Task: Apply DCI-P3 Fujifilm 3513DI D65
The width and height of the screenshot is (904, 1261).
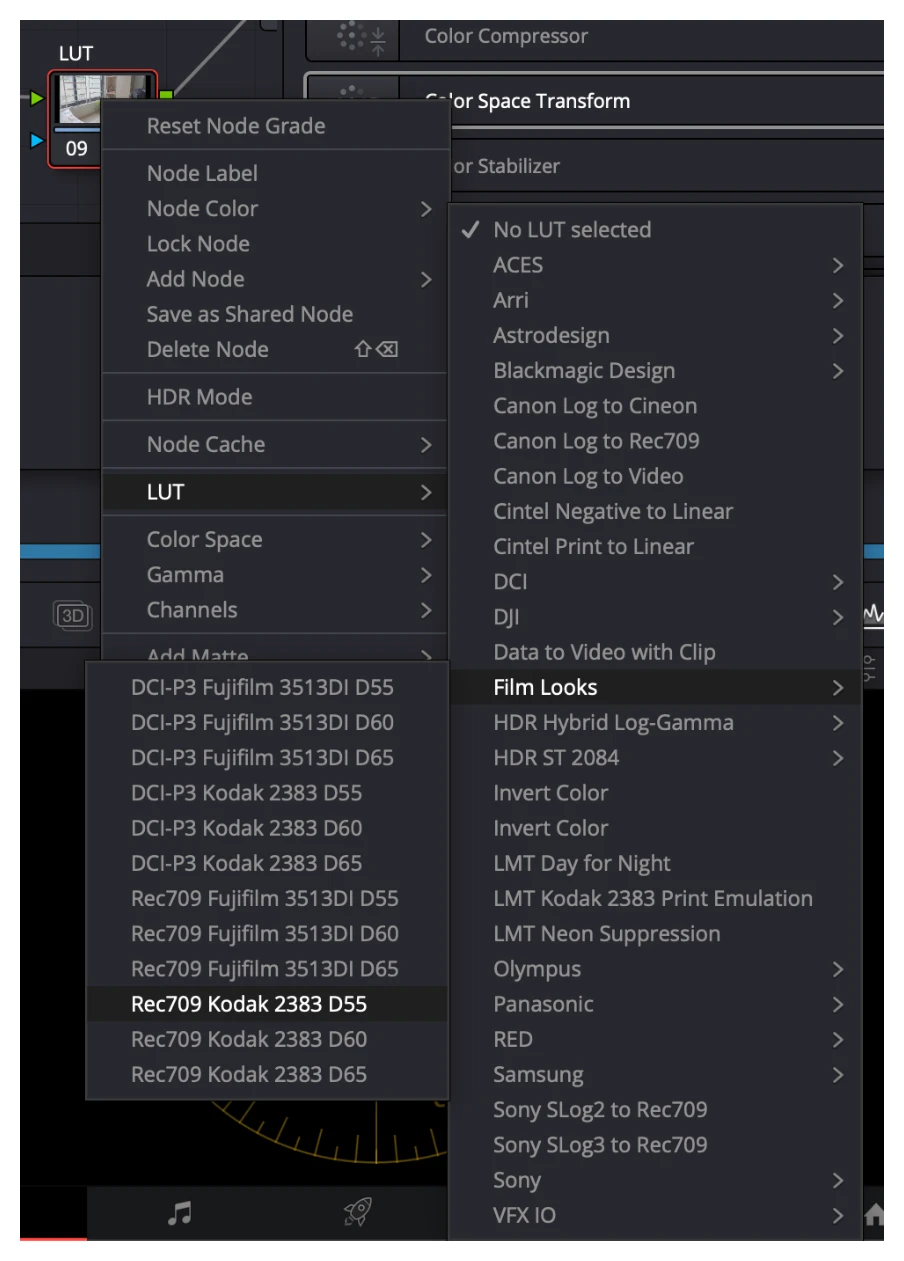Action: point(267,758)
